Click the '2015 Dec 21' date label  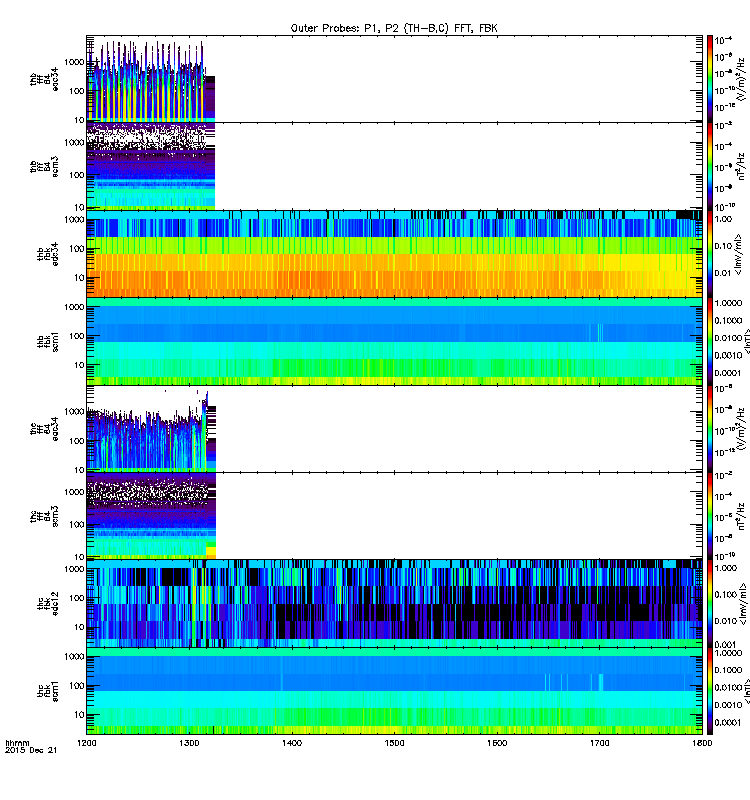coord(31,750)
